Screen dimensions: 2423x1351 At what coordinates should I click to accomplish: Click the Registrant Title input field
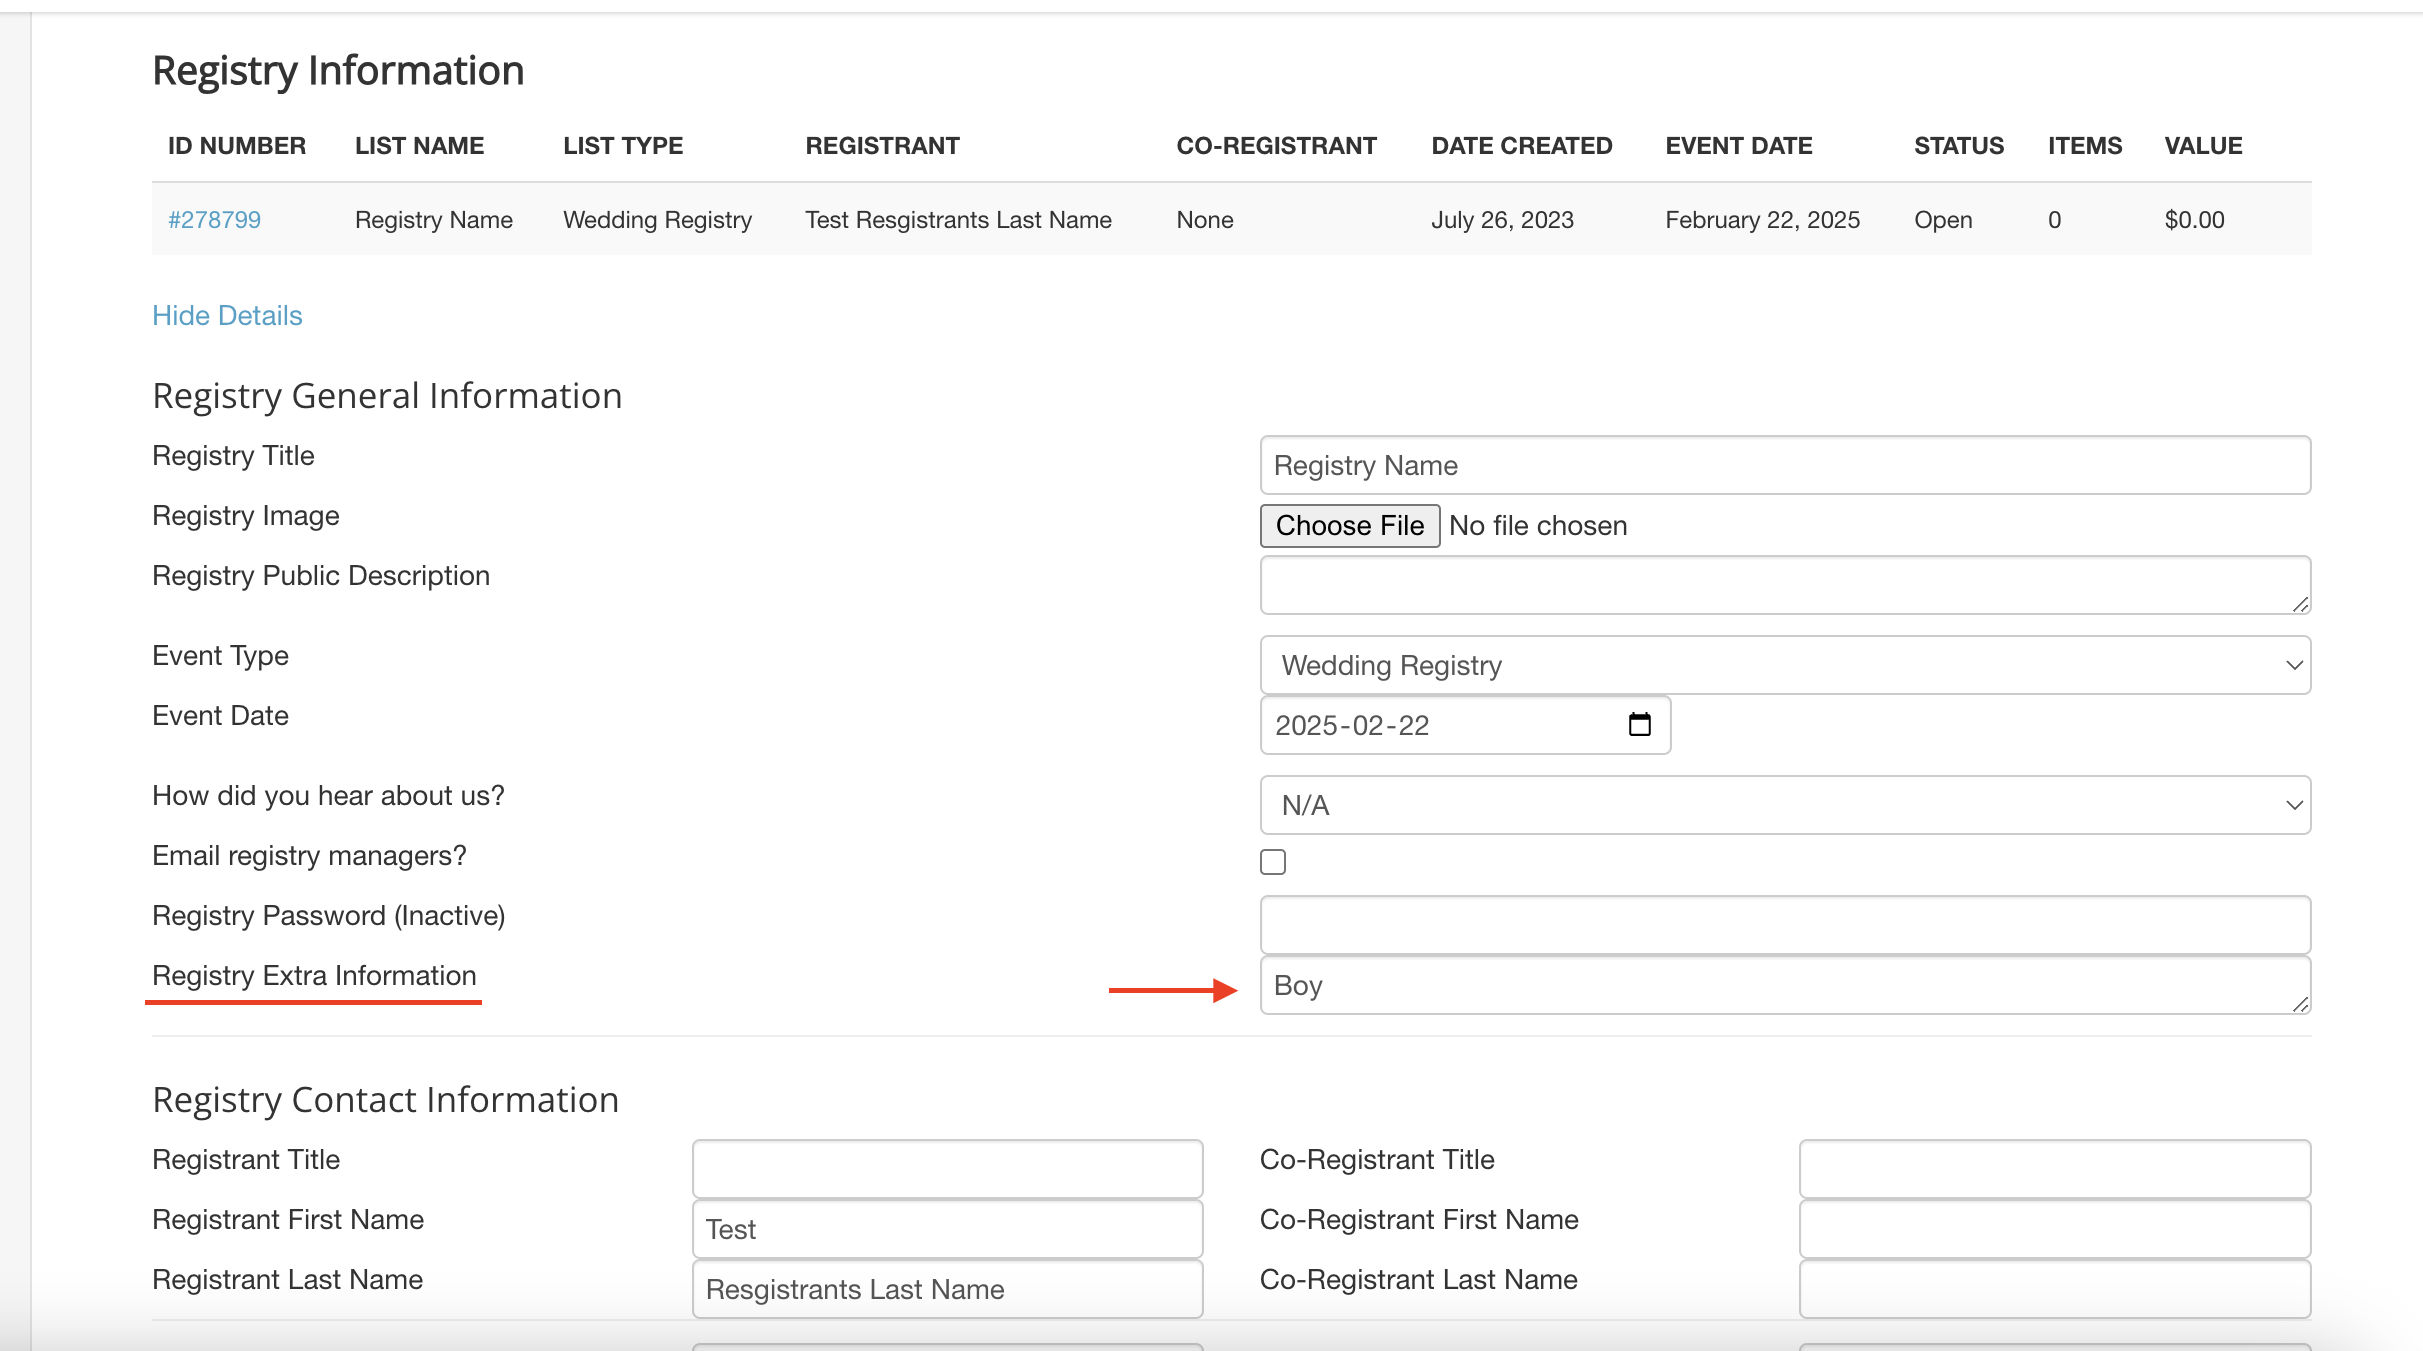pos(945,1167)
